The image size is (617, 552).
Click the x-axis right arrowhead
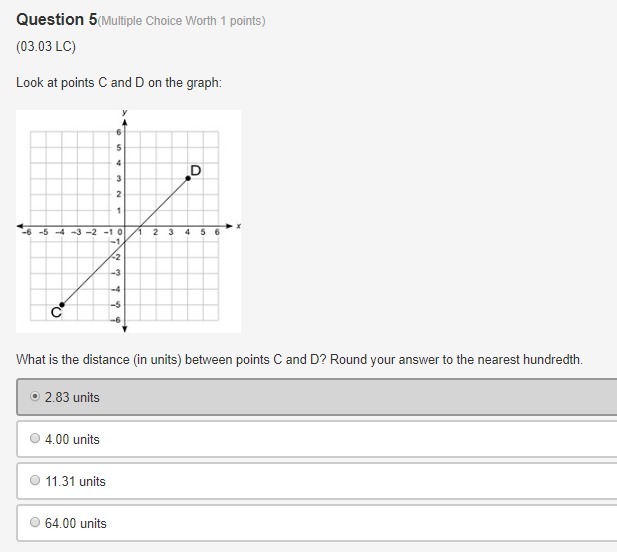tap(229, 226)
